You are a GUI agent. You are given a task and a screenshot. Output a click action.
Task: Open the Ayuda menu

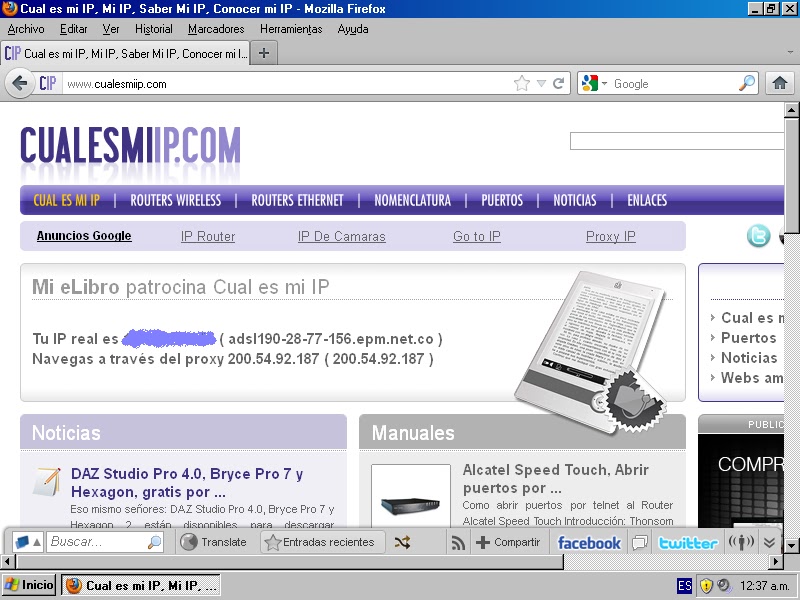(353, 29)
